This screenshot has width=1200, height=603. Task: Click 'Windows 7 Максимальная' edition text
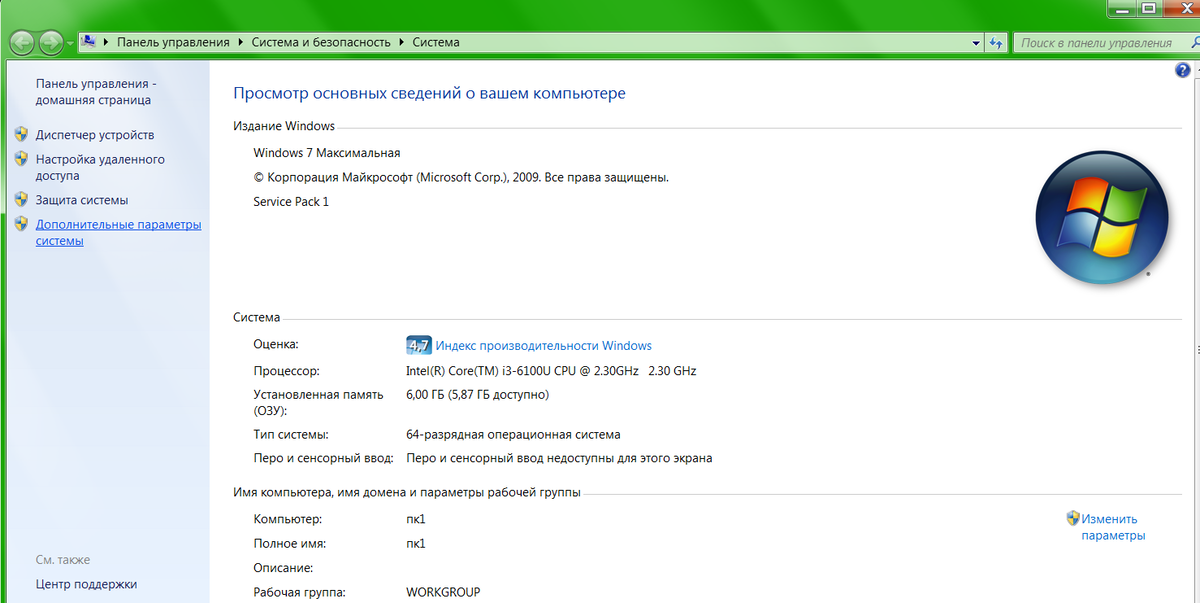click(x=327, y=153)
